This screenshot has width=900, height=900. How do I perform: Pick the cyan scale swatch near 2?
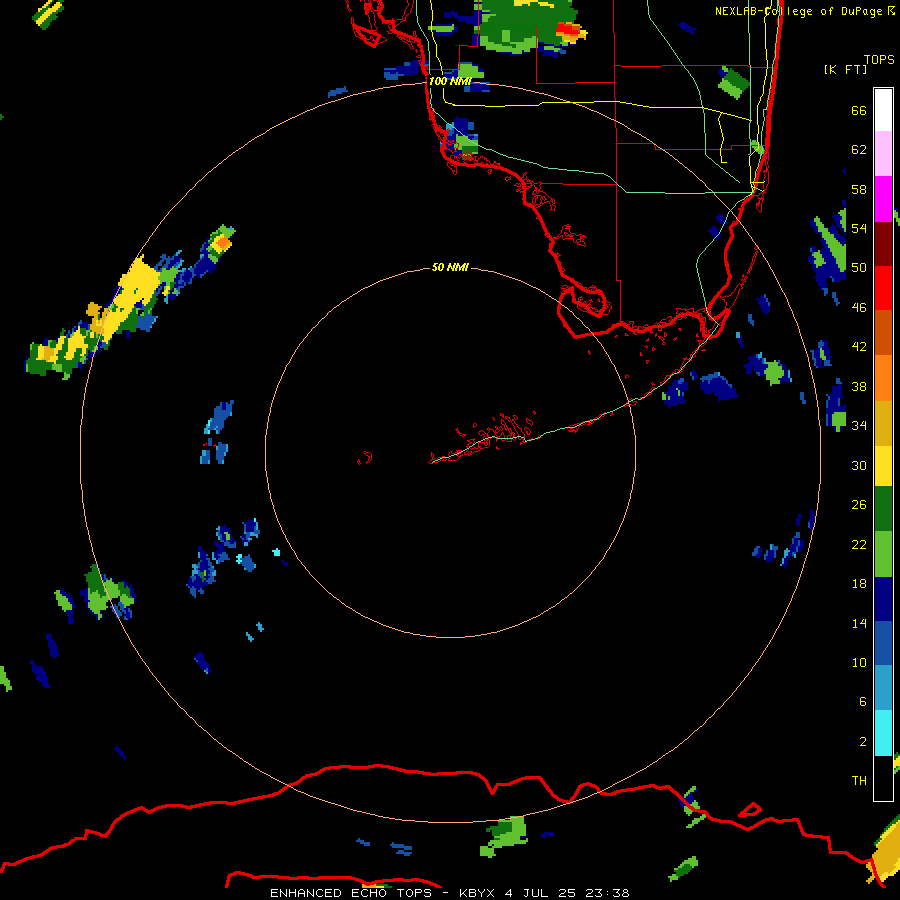coord(883,733)
